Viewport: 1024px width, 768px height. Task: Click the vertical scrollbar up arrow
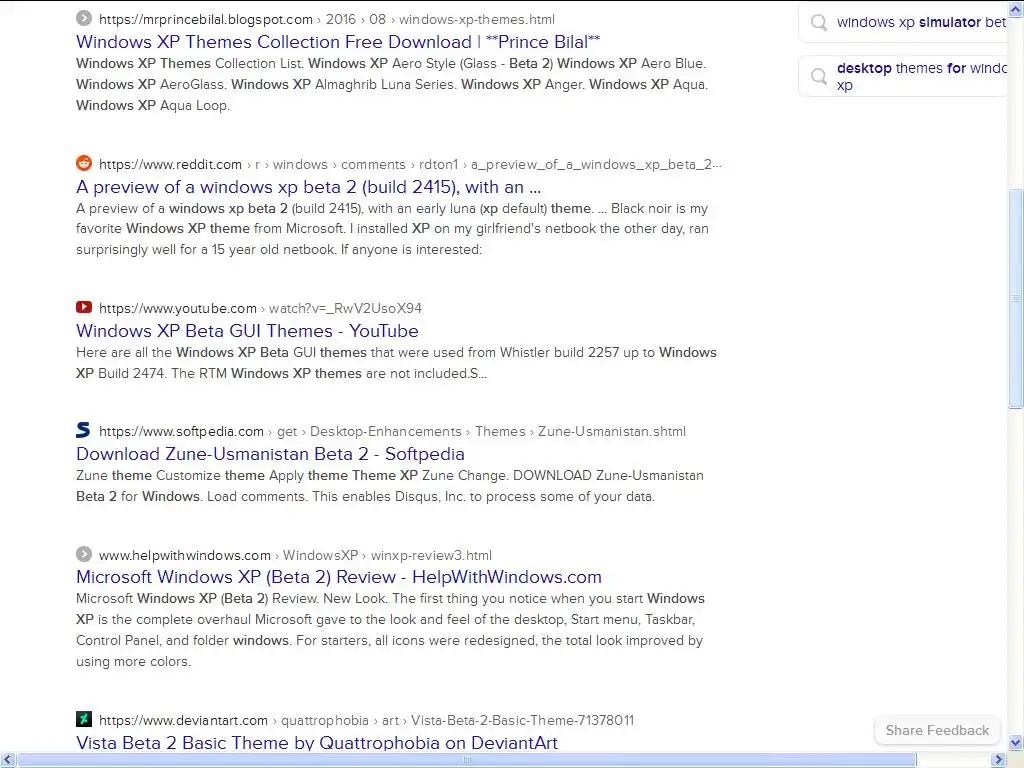tap(1016, 9)
